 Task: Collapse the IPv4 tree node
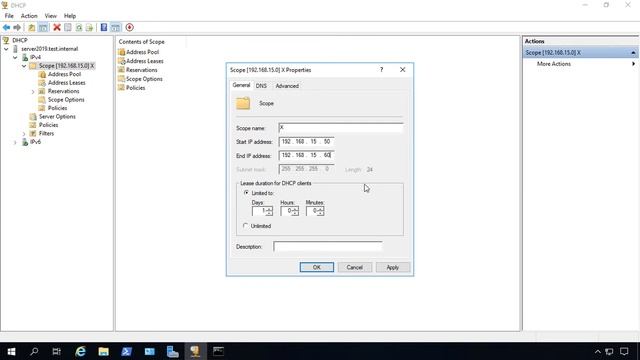click(15, 58)
